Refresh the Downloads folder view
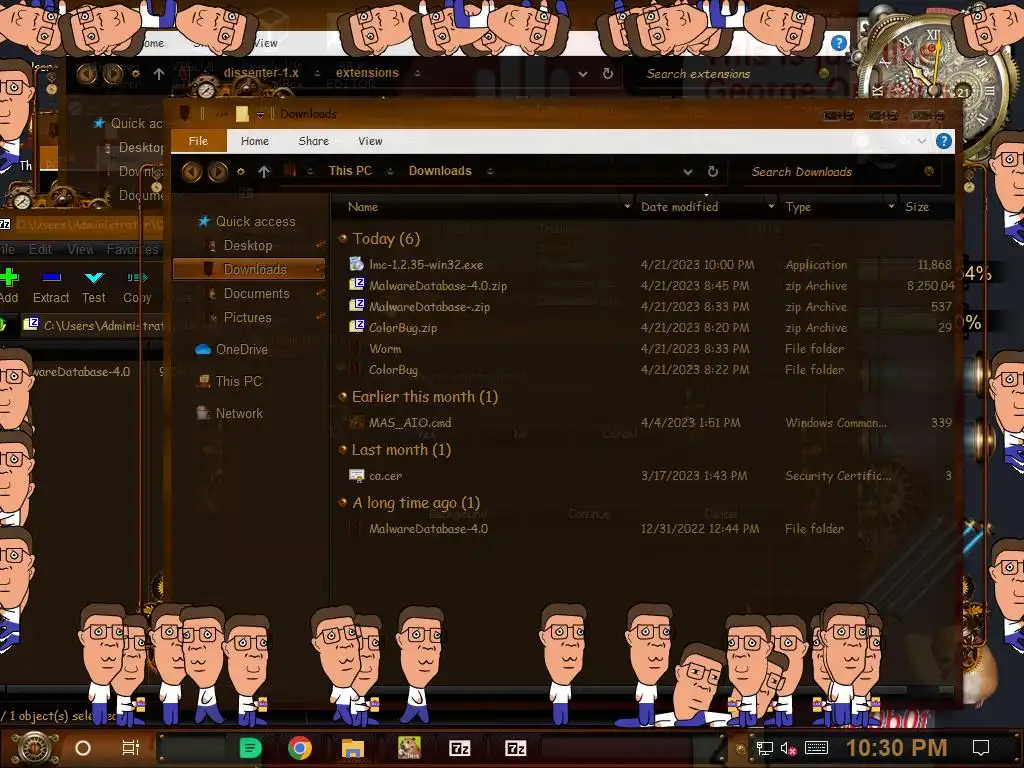Viewport: 1024px width, 768px height. click(713, 172)
